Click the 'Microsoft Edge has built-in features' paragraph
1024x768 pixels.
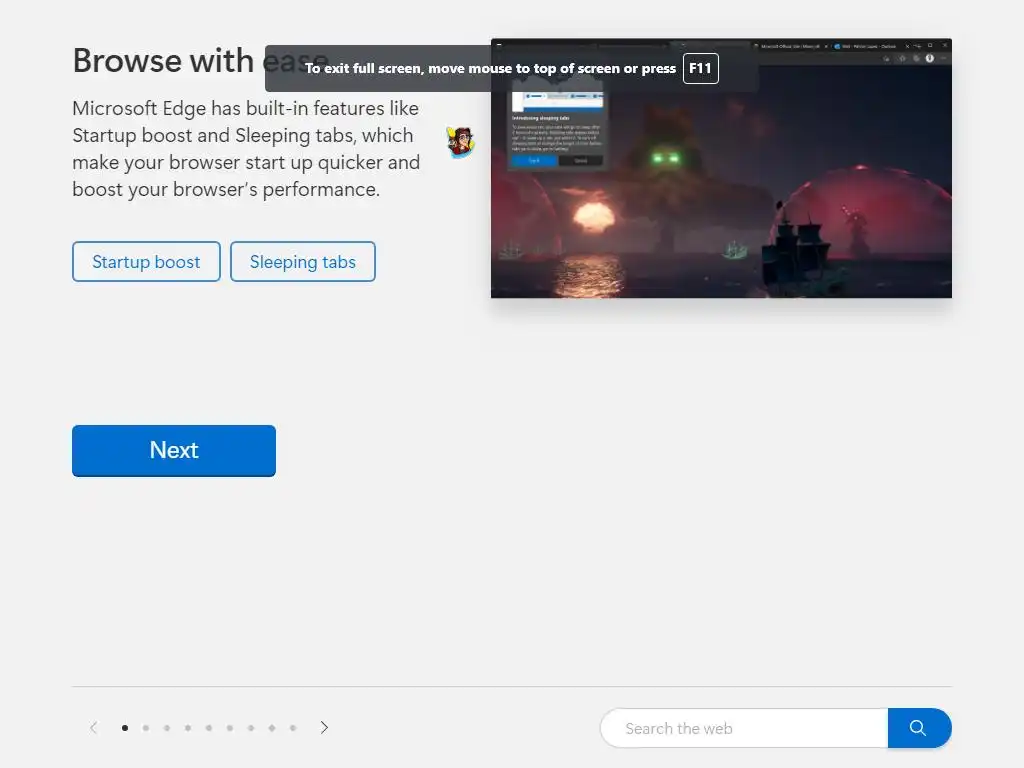(246, 149)
